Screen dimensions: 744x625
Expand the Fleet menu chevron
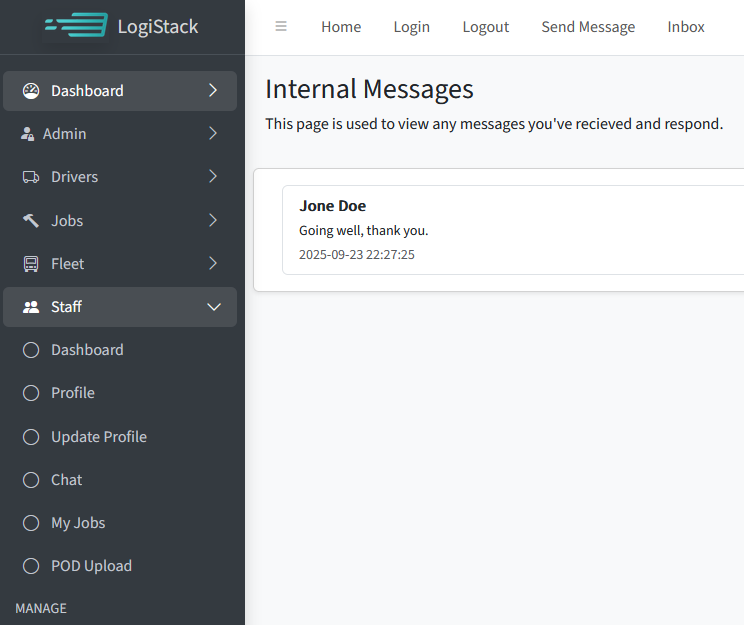[213, 264]
